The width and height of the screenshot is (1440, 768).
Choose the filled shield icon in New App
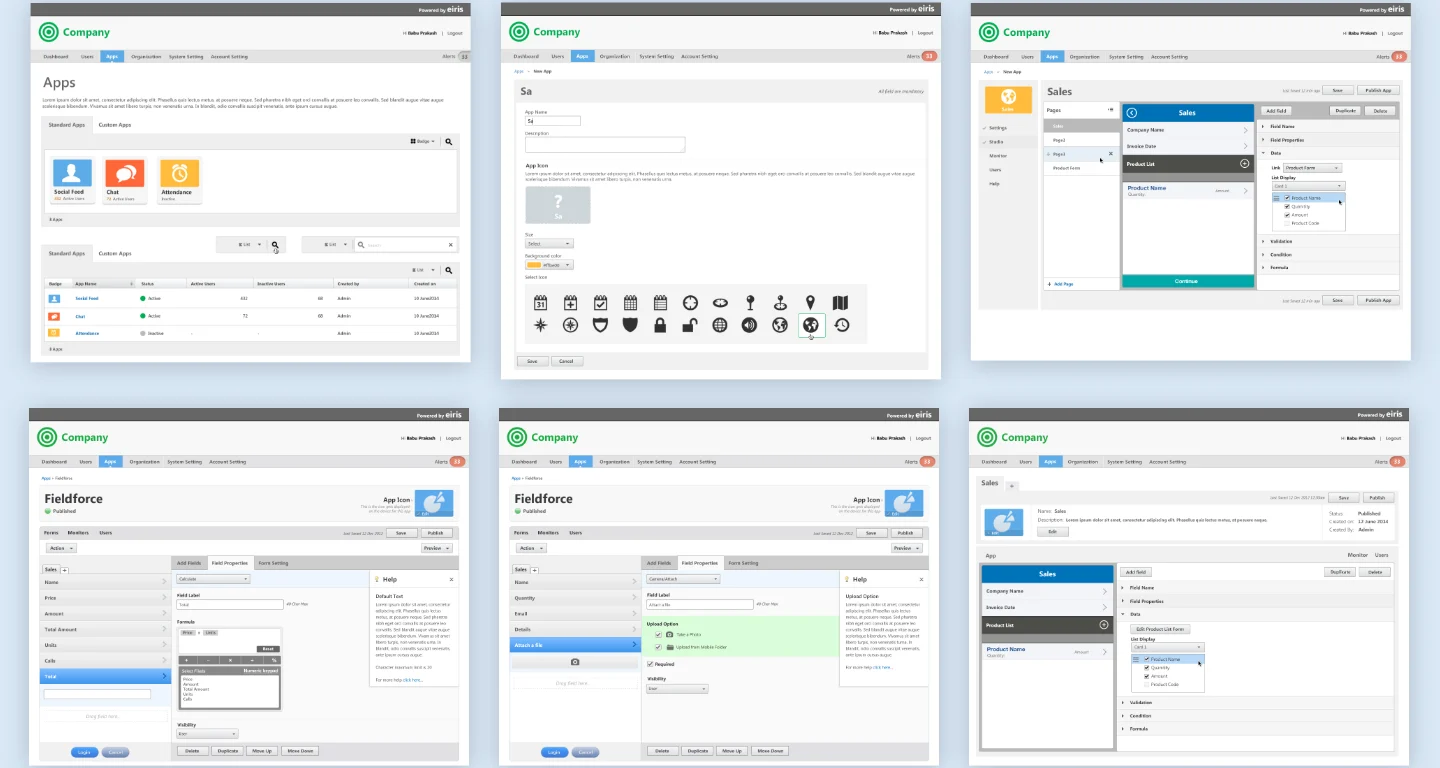coord(630,325)
